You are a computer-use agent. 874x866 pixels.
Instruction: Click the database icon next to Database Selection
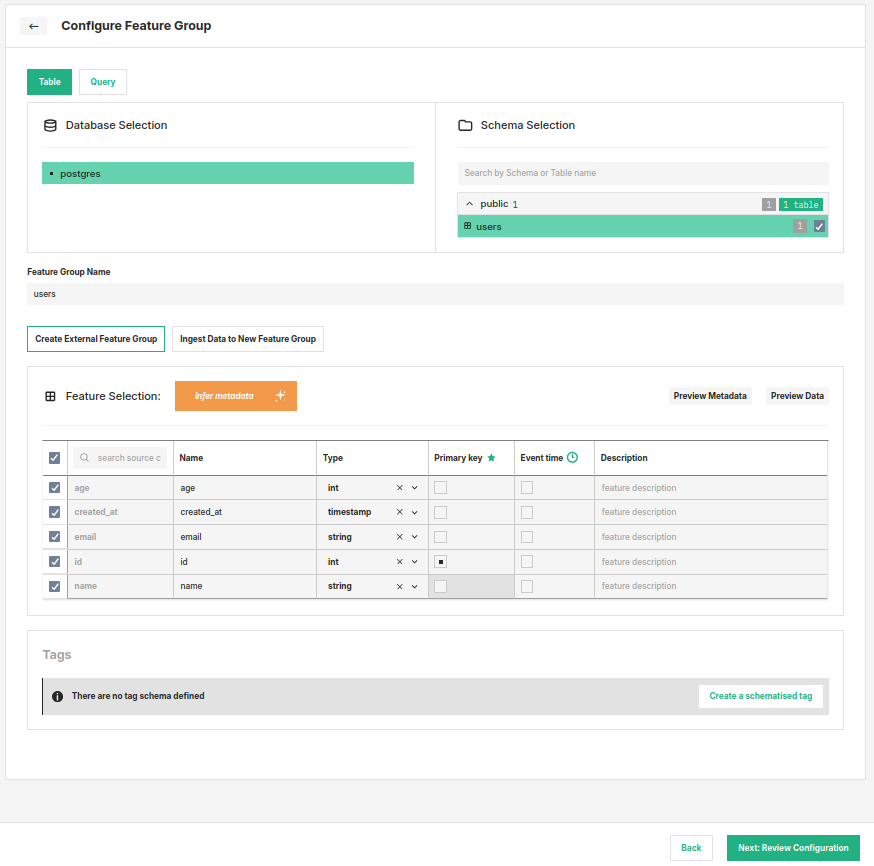pyautogui.click(x=50, y=124)
